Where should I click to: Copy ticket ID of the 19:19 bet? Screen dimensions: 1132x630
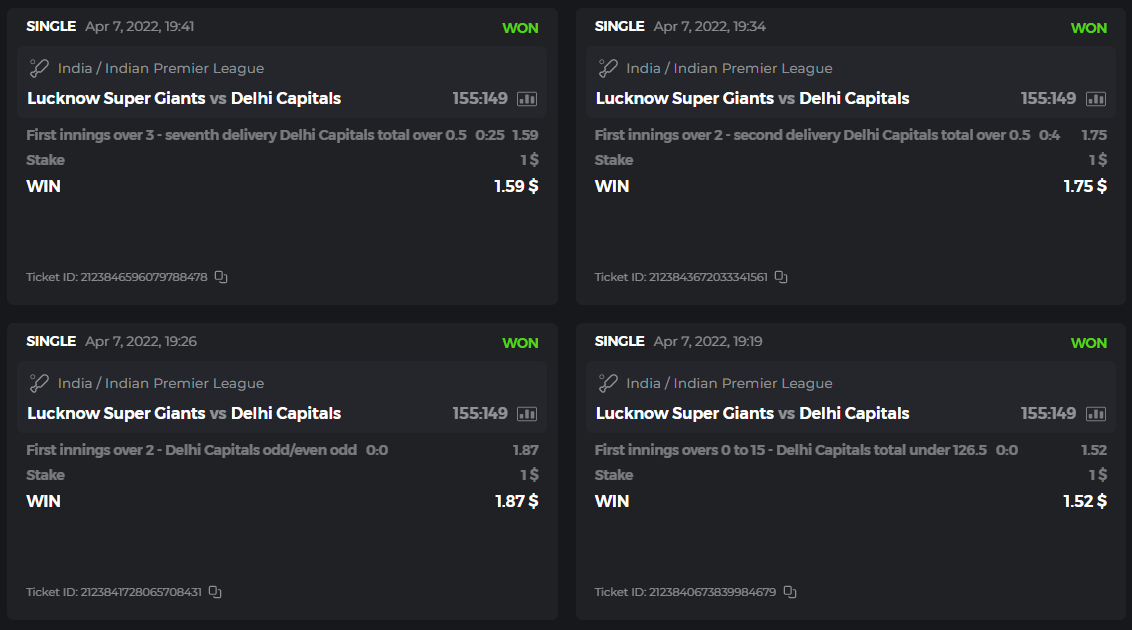pos(790,592)
